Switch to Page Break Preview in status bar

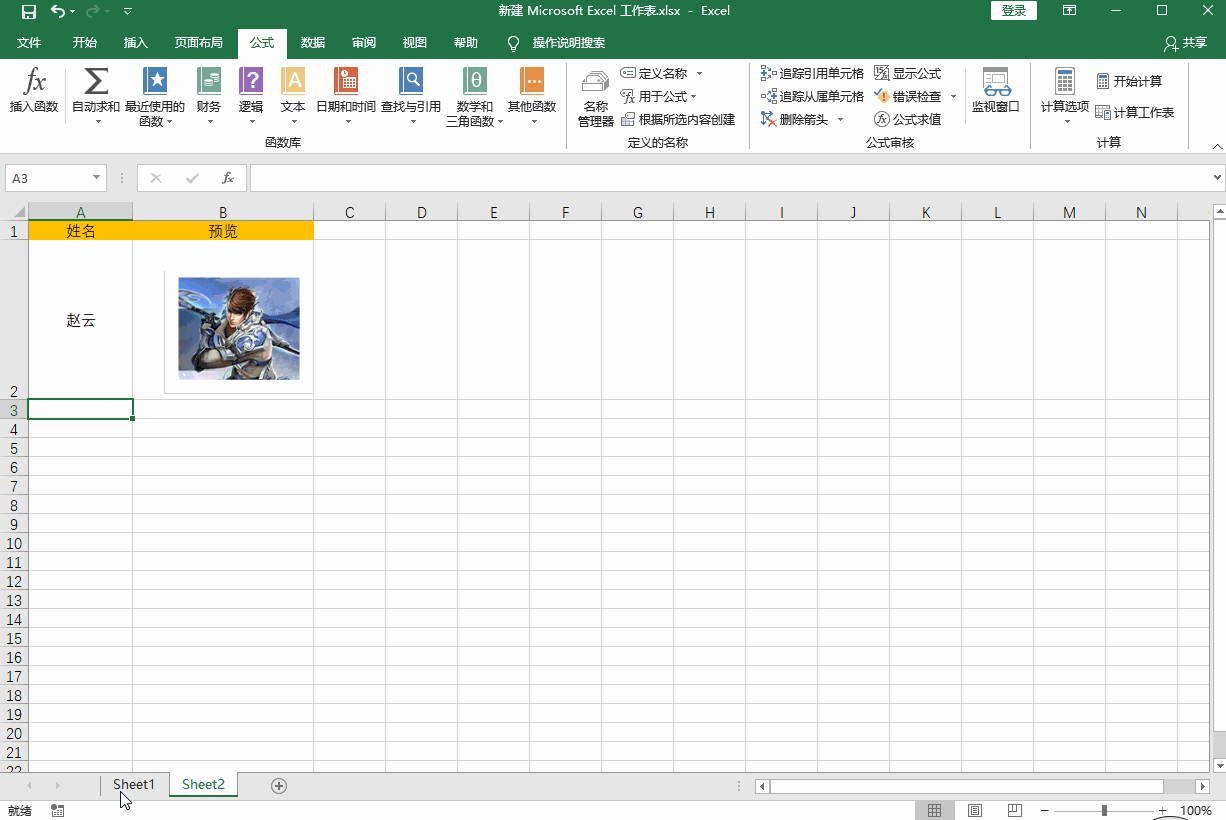coord(1015,810)
